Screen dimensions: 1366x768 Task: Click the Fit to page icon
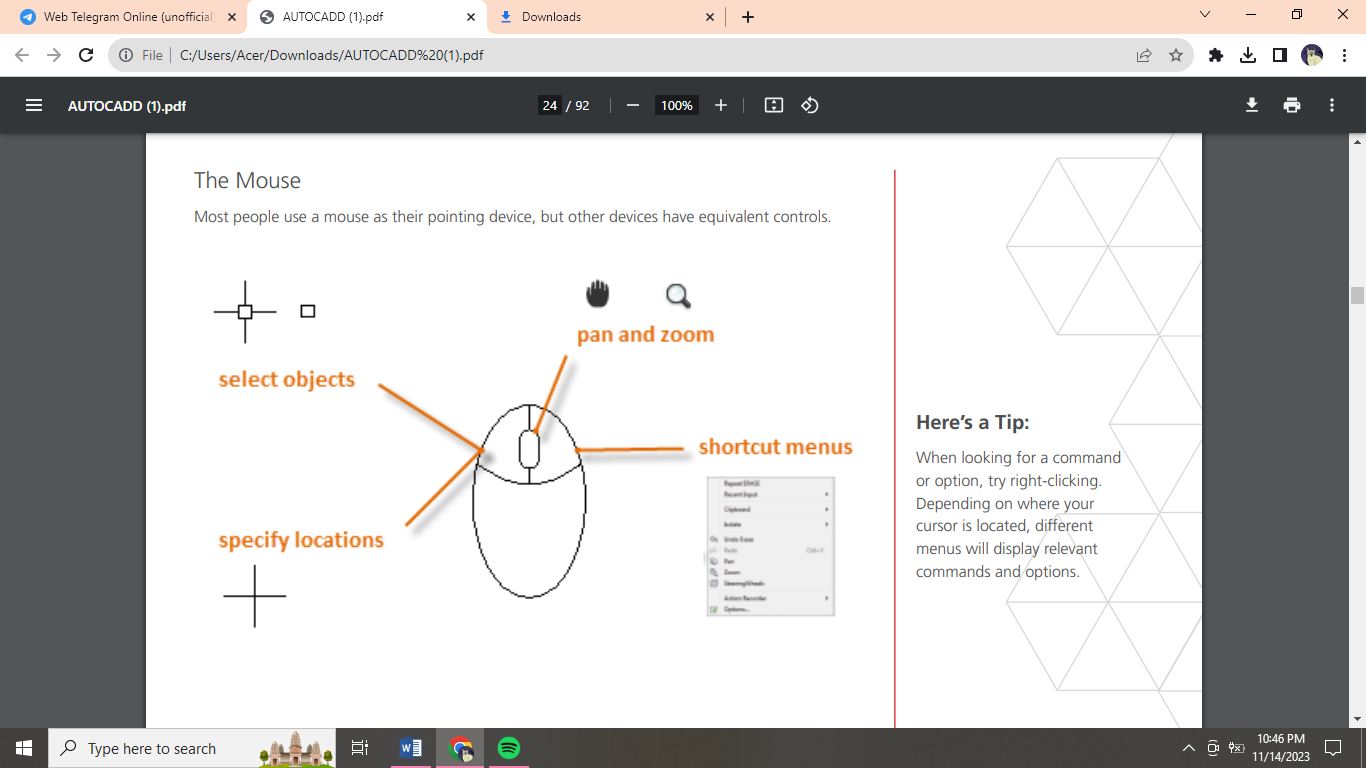pyautogui.click(x=774, y=105)
